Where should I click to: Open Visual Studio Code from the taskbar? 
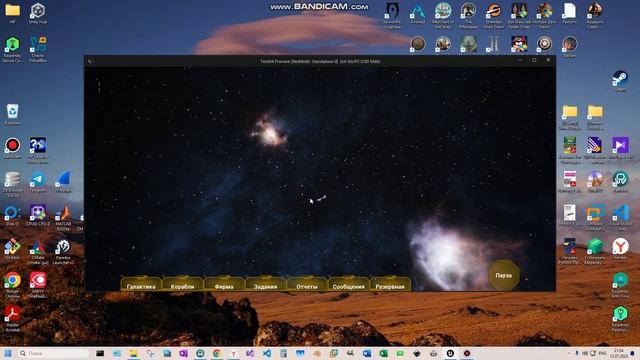(x=267, y=353)
